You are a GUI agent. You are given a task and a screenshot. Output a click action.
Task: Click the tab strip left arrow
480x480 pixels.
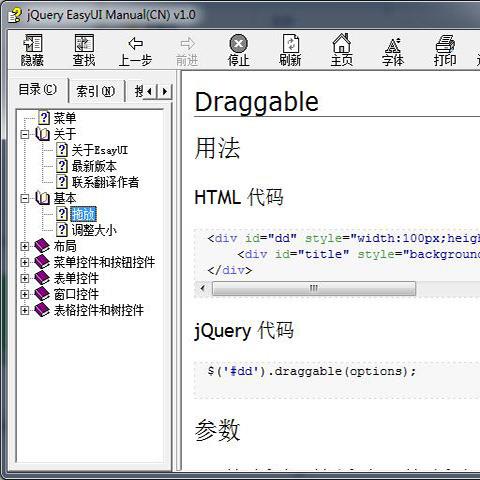tap(151, 91)
